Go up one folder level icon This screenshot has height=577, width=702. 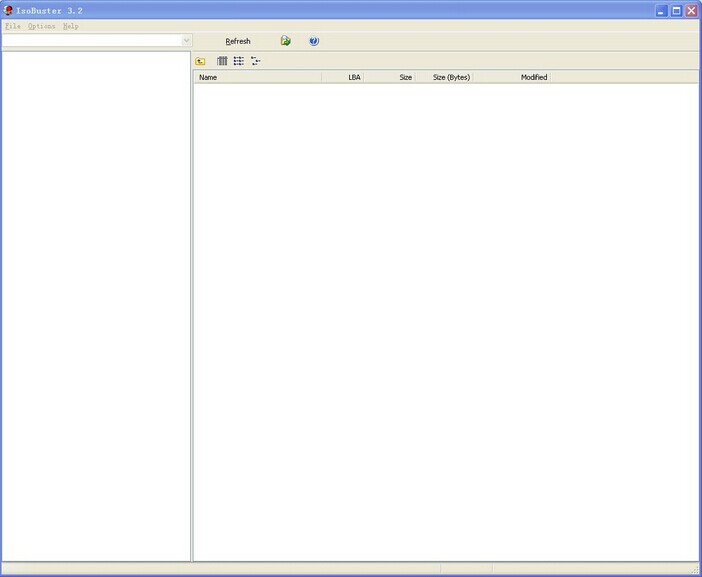coord(201,61)
